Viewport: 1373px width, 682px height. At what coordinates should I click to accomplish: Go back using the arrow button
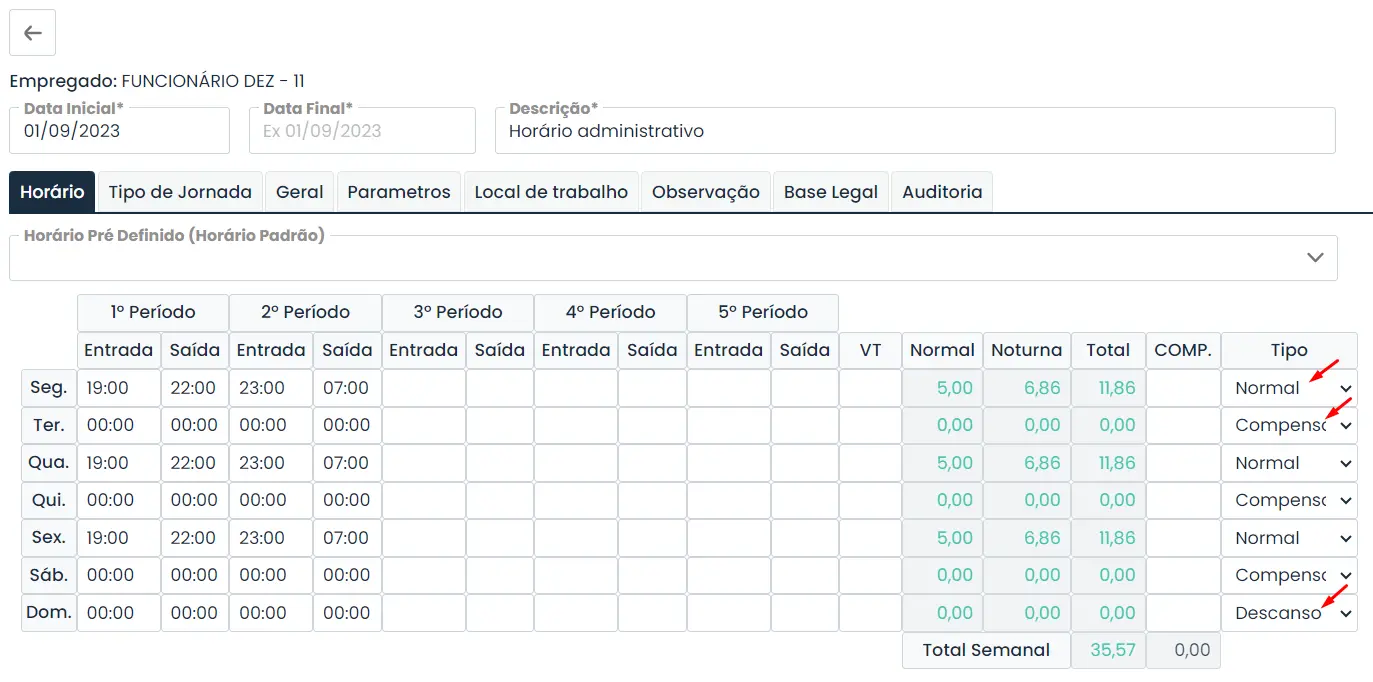point(32,33)
